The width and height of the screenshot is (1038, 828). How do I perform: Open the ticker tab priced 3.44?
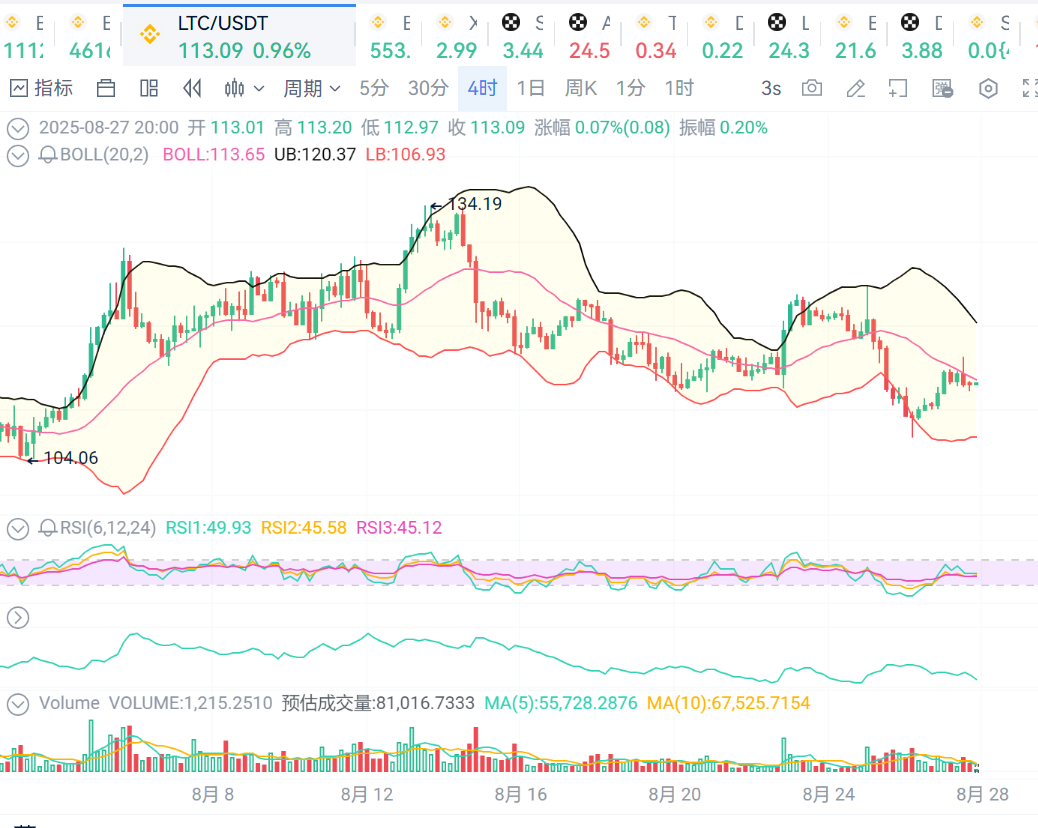(x=522, y=36)
